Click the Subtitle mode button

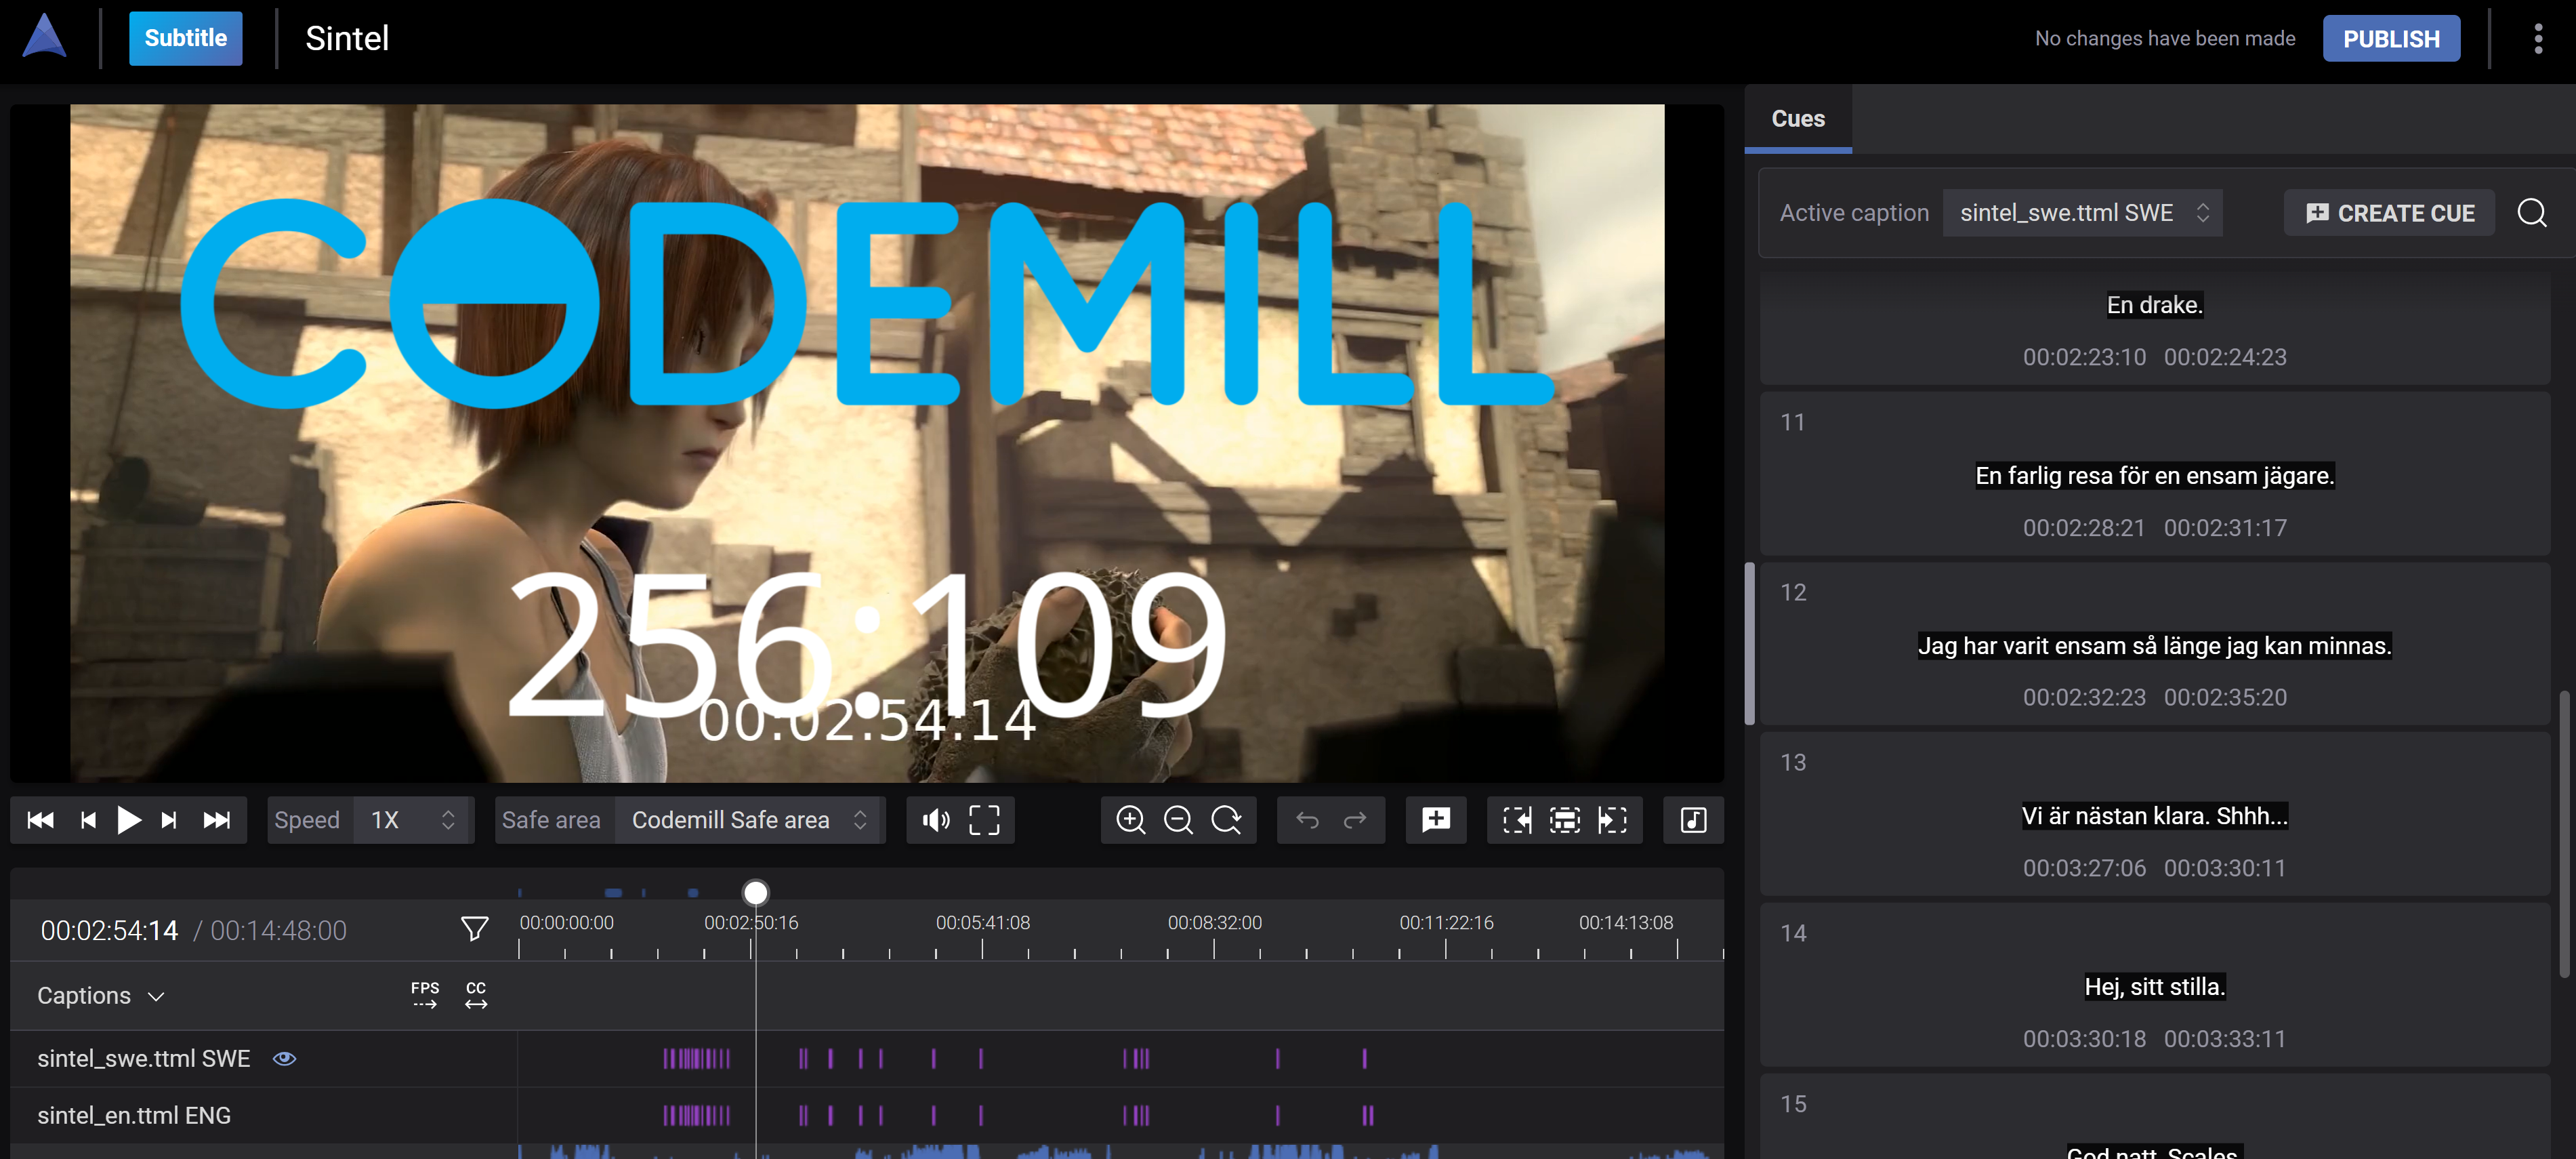185,38
